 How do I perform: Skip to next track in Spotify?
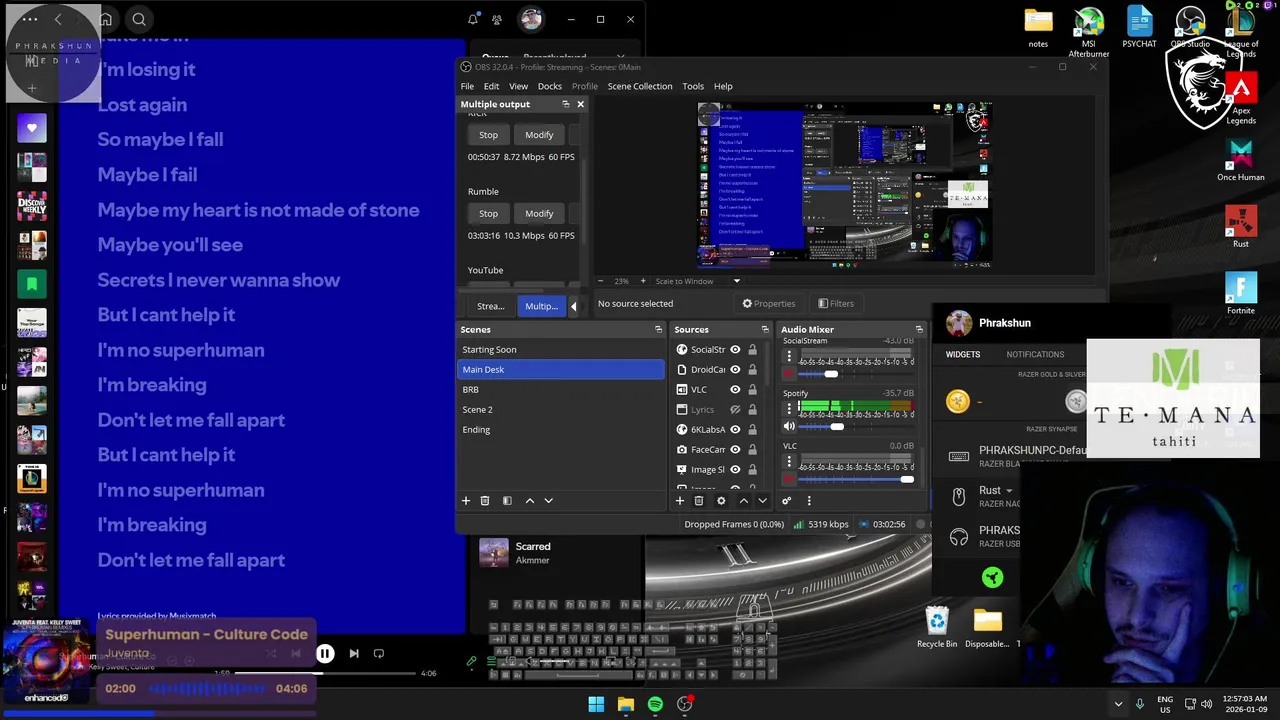(x=354, y=654)
